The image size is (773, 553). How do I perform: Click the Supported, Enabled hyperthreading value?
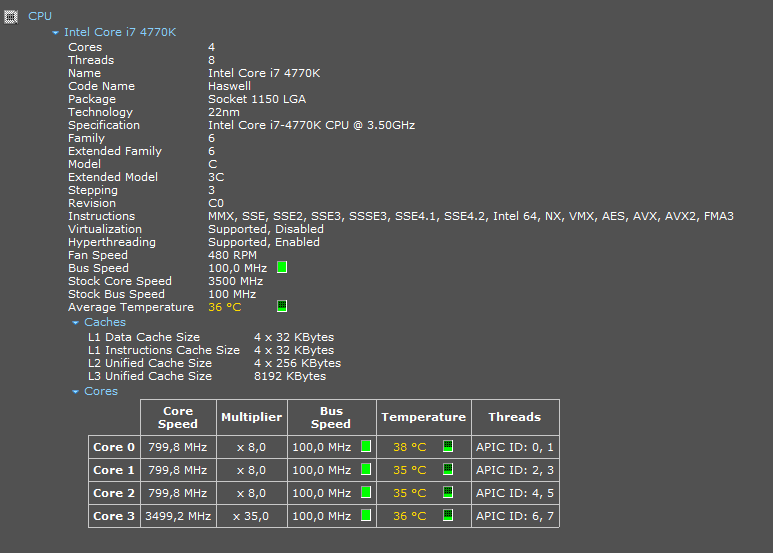264,242
